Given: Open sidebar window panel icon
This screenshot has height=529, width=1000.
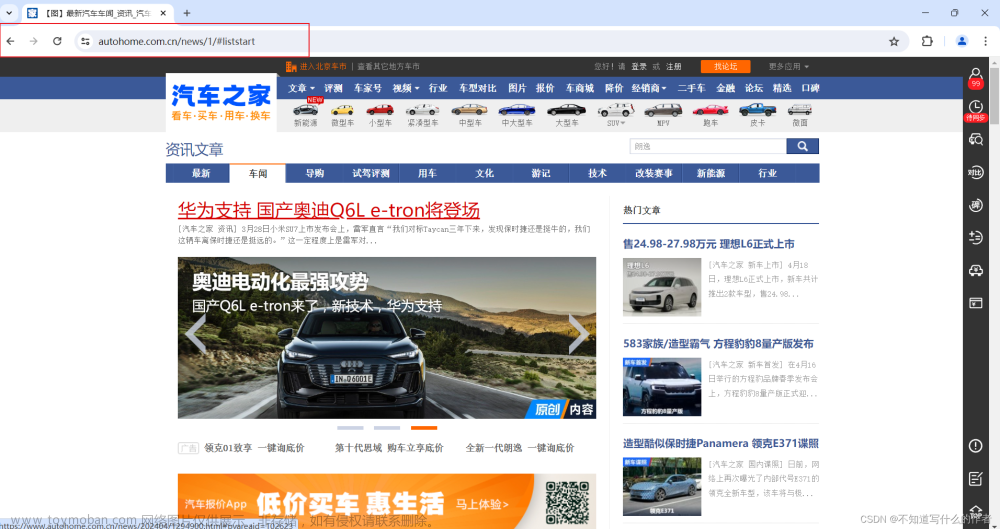Looking at the screenshot, I should tap(976, 303).
